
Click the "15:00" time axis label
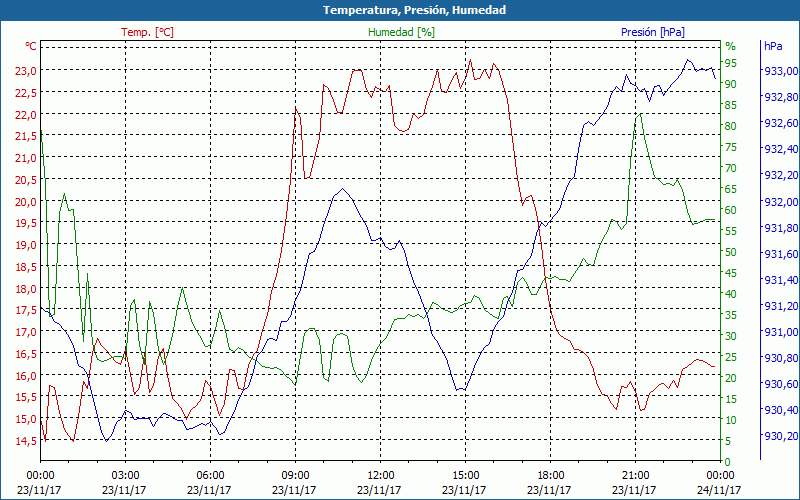pyautogui.click(x=465, y=476)
